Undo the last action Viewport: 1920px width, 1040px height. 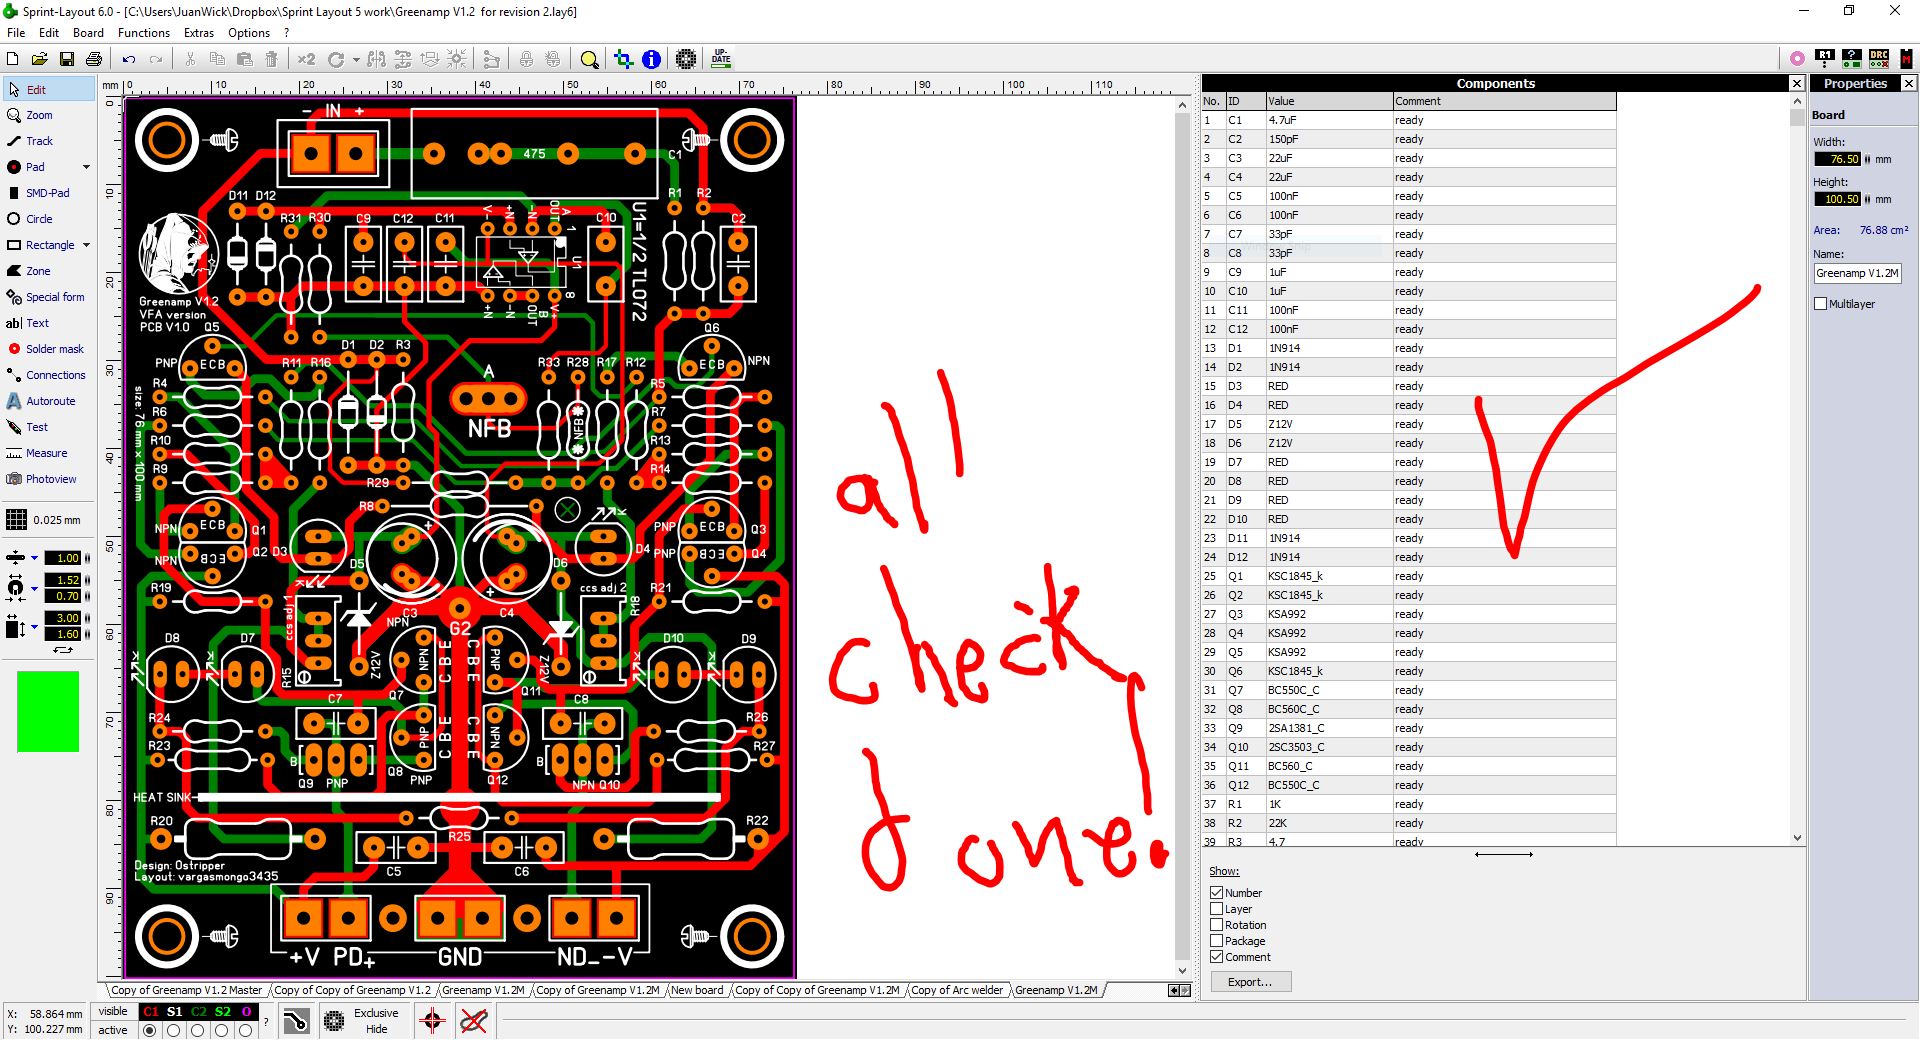click(x=129, y=60)
